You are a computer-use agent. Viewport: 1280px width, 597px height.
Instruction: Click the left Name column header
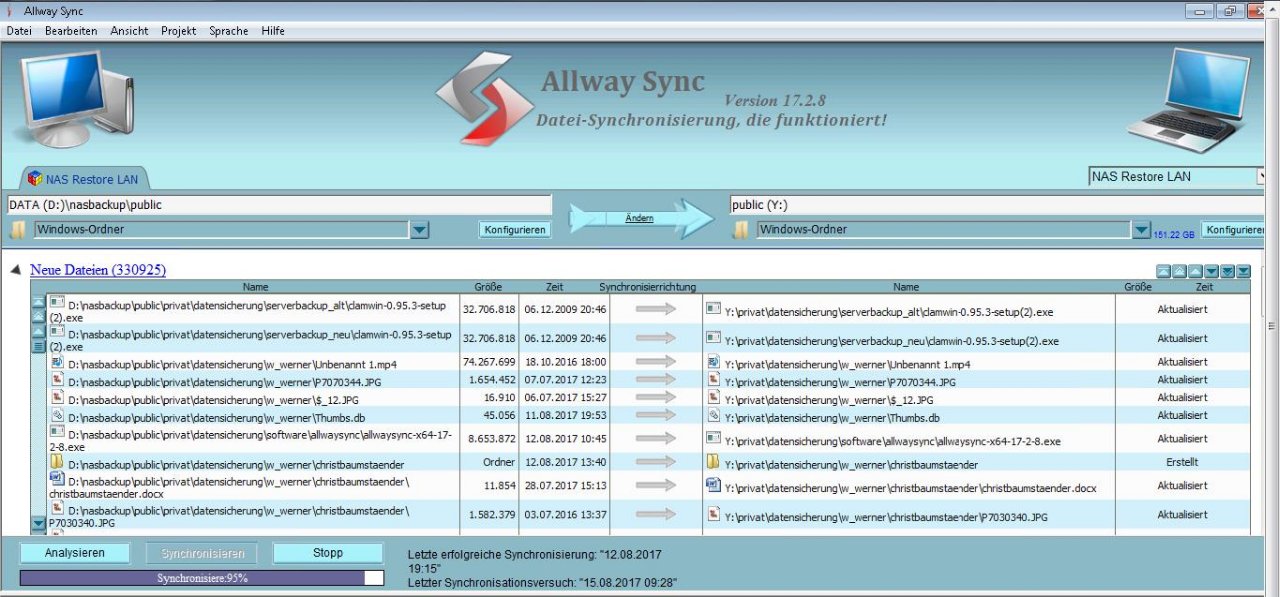255,287
